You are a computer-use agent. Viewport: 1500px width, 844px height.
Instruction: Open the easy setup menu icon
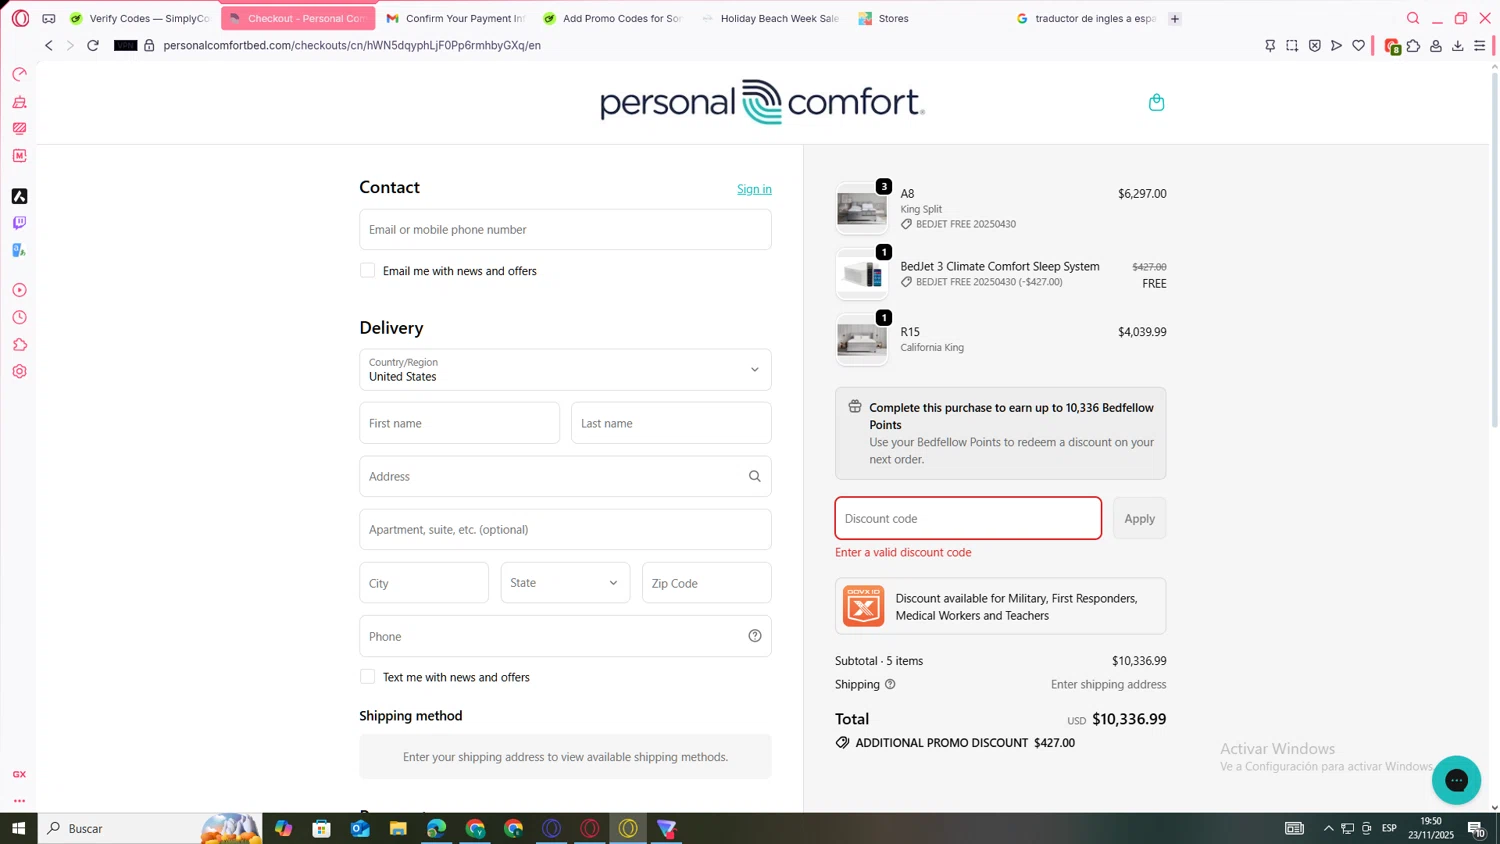pyautogui.click(x=1480, y=45)
